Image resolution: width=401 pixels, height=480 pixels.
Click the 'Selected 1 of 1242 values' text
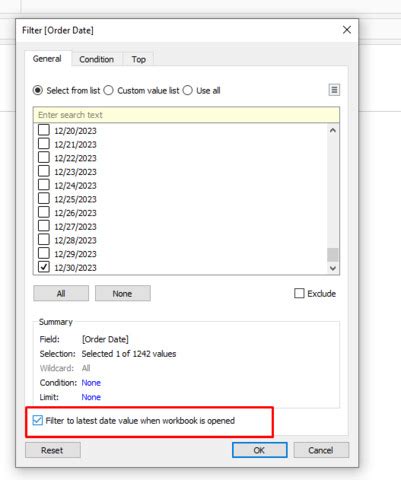pos(129,354)
